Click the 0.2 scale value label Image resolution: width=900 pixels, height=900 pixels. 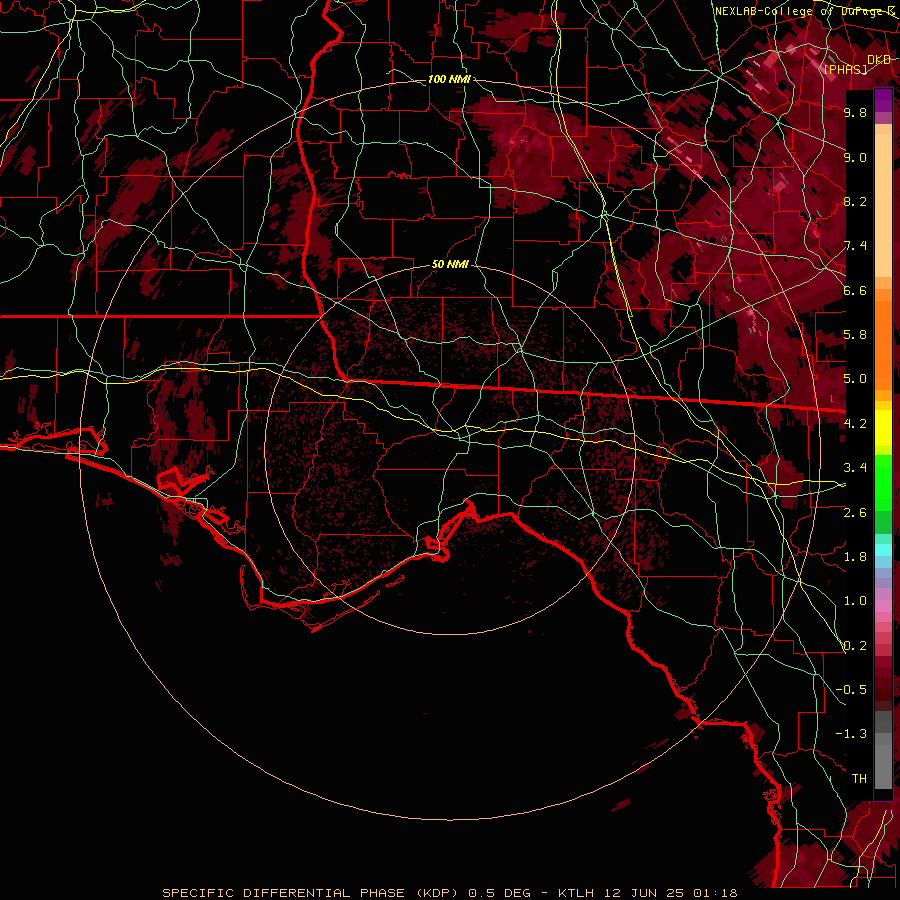point(855,646)
